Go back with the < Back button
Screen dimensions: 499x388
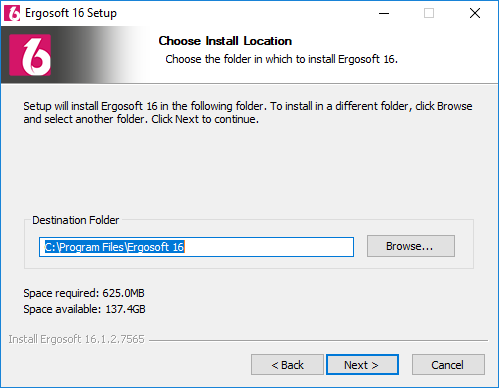coord(287,364)
